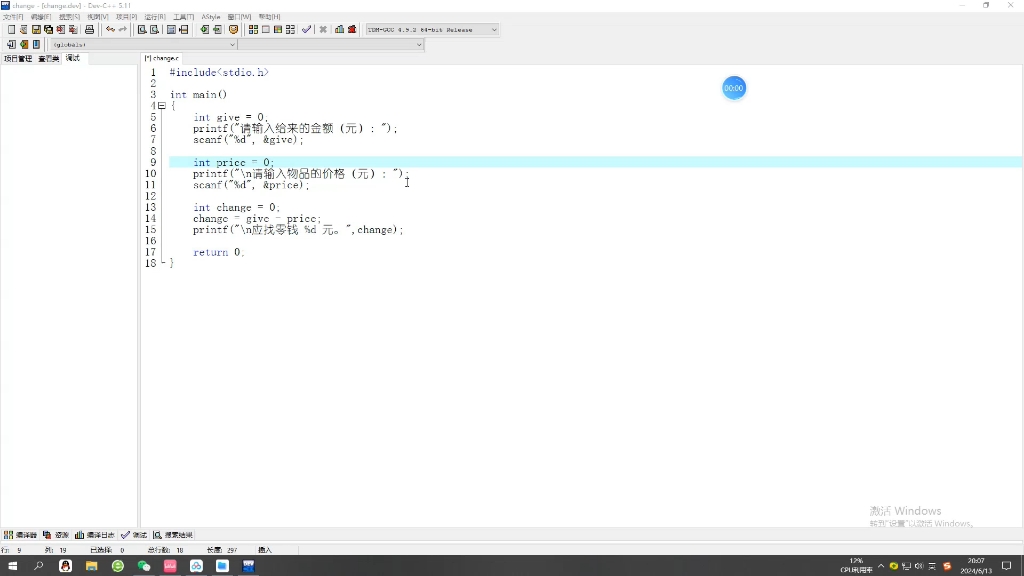The width and height of the screenshot is (1024, 576).
Task: Open the 资源 bottom panel tab
Action: click(x=56, y=535)
